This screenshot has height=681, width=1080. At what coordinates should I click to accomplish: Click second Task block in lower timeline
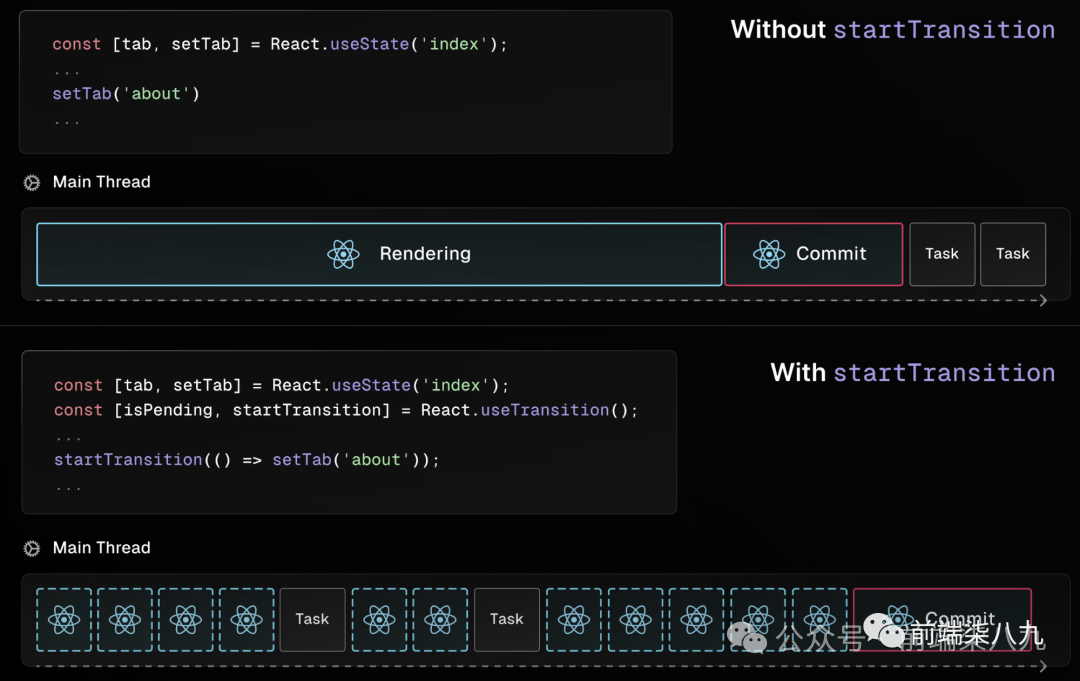[507, 620]
